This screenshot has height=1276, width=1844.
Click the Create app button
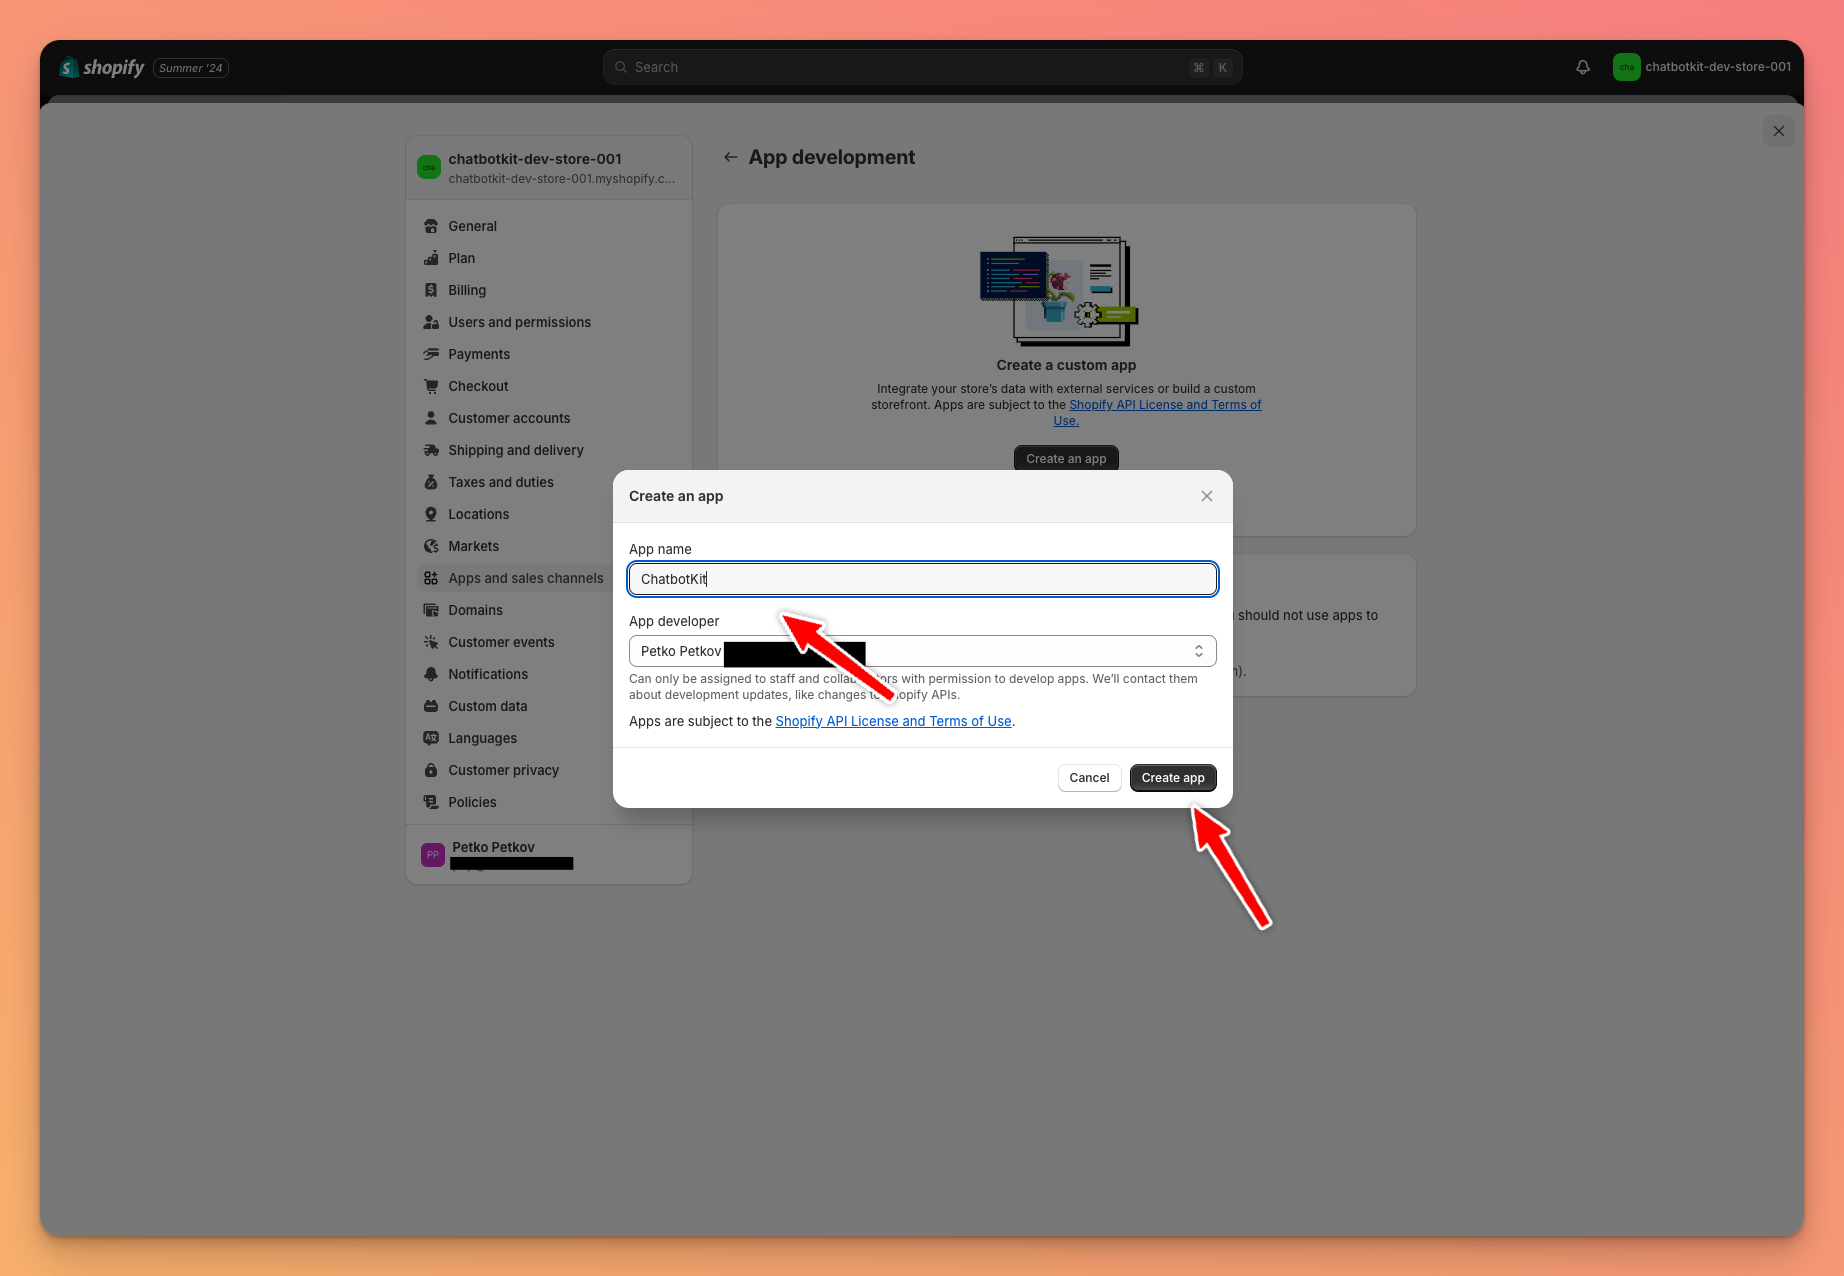(x=1173, y=778)
